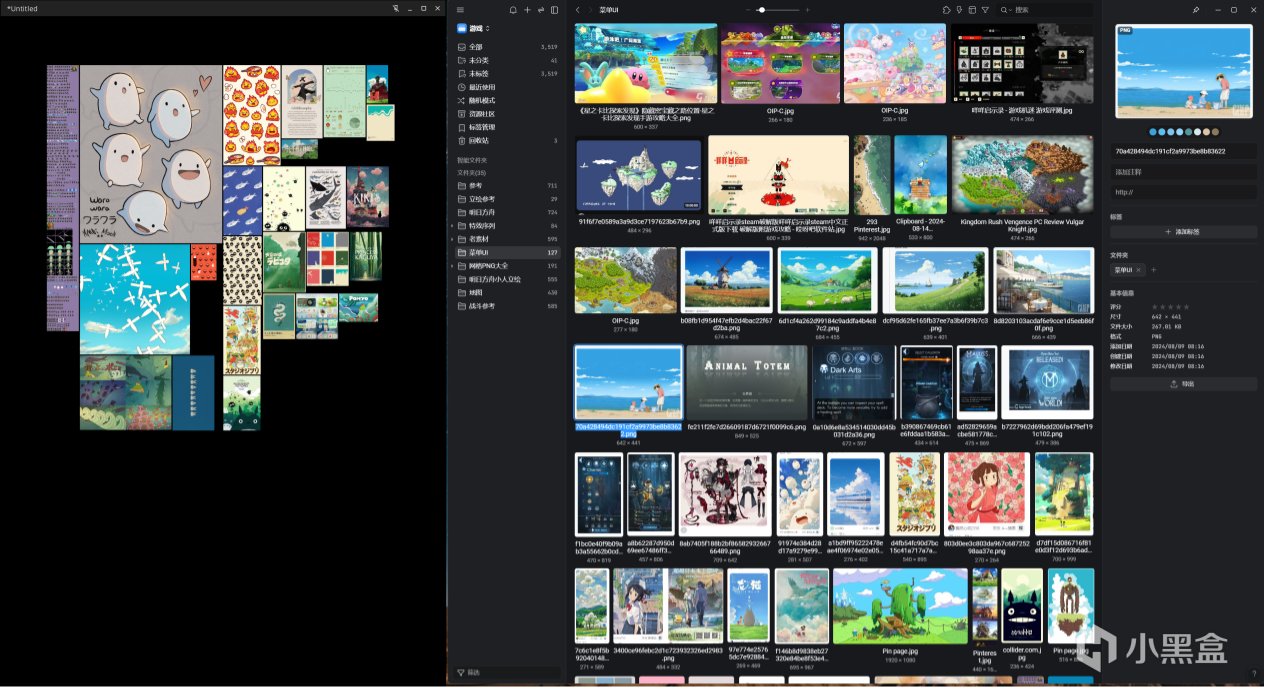Open 随机模式 in the sidebar
Image resolution: width=1265 pixels, height=690 pixels.
point(508,100)
